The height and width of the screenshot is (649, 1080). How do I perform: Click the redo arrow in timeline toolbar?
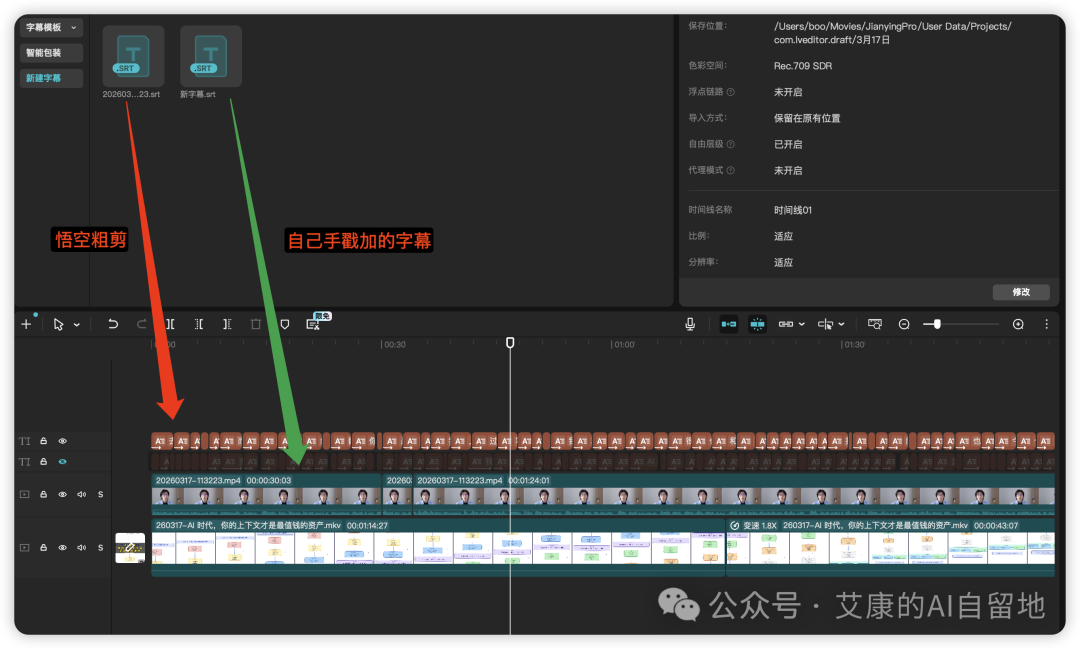click(x=142, y=324)
